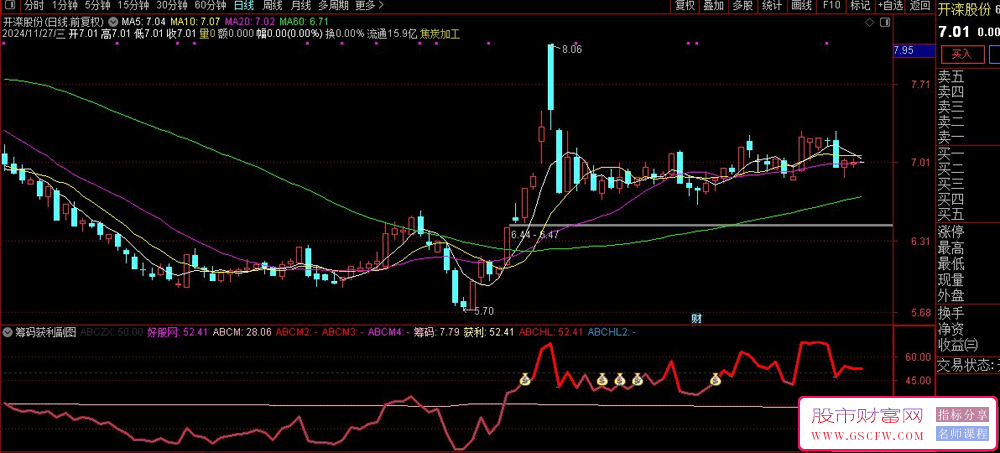Open the 多周期 multi-period view

point(334,6)
